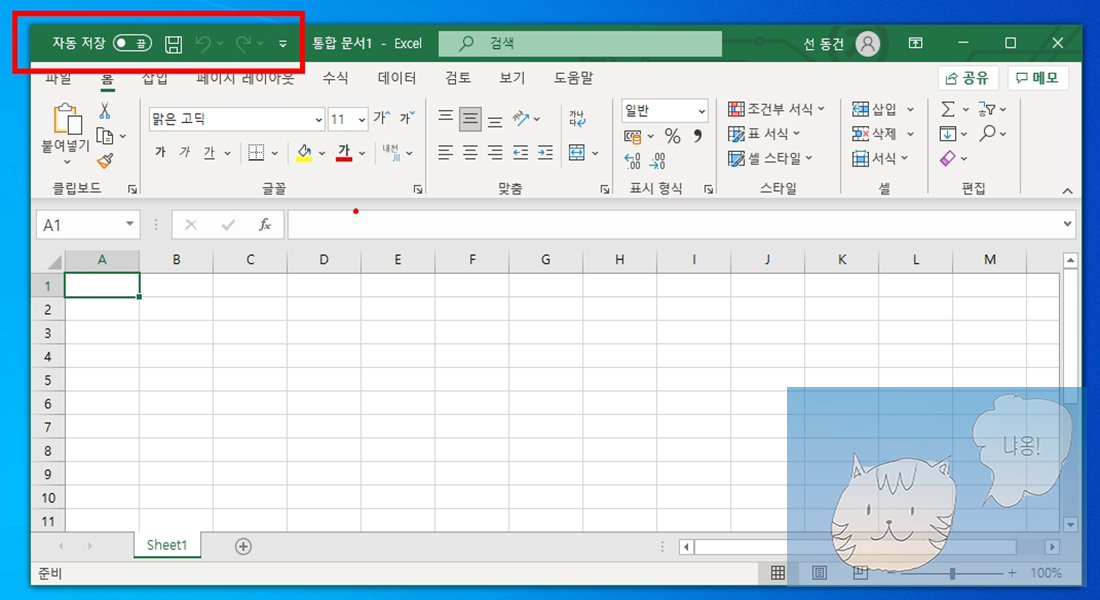
Task: Apply red font color 가
Action: (x=344, y=152)
